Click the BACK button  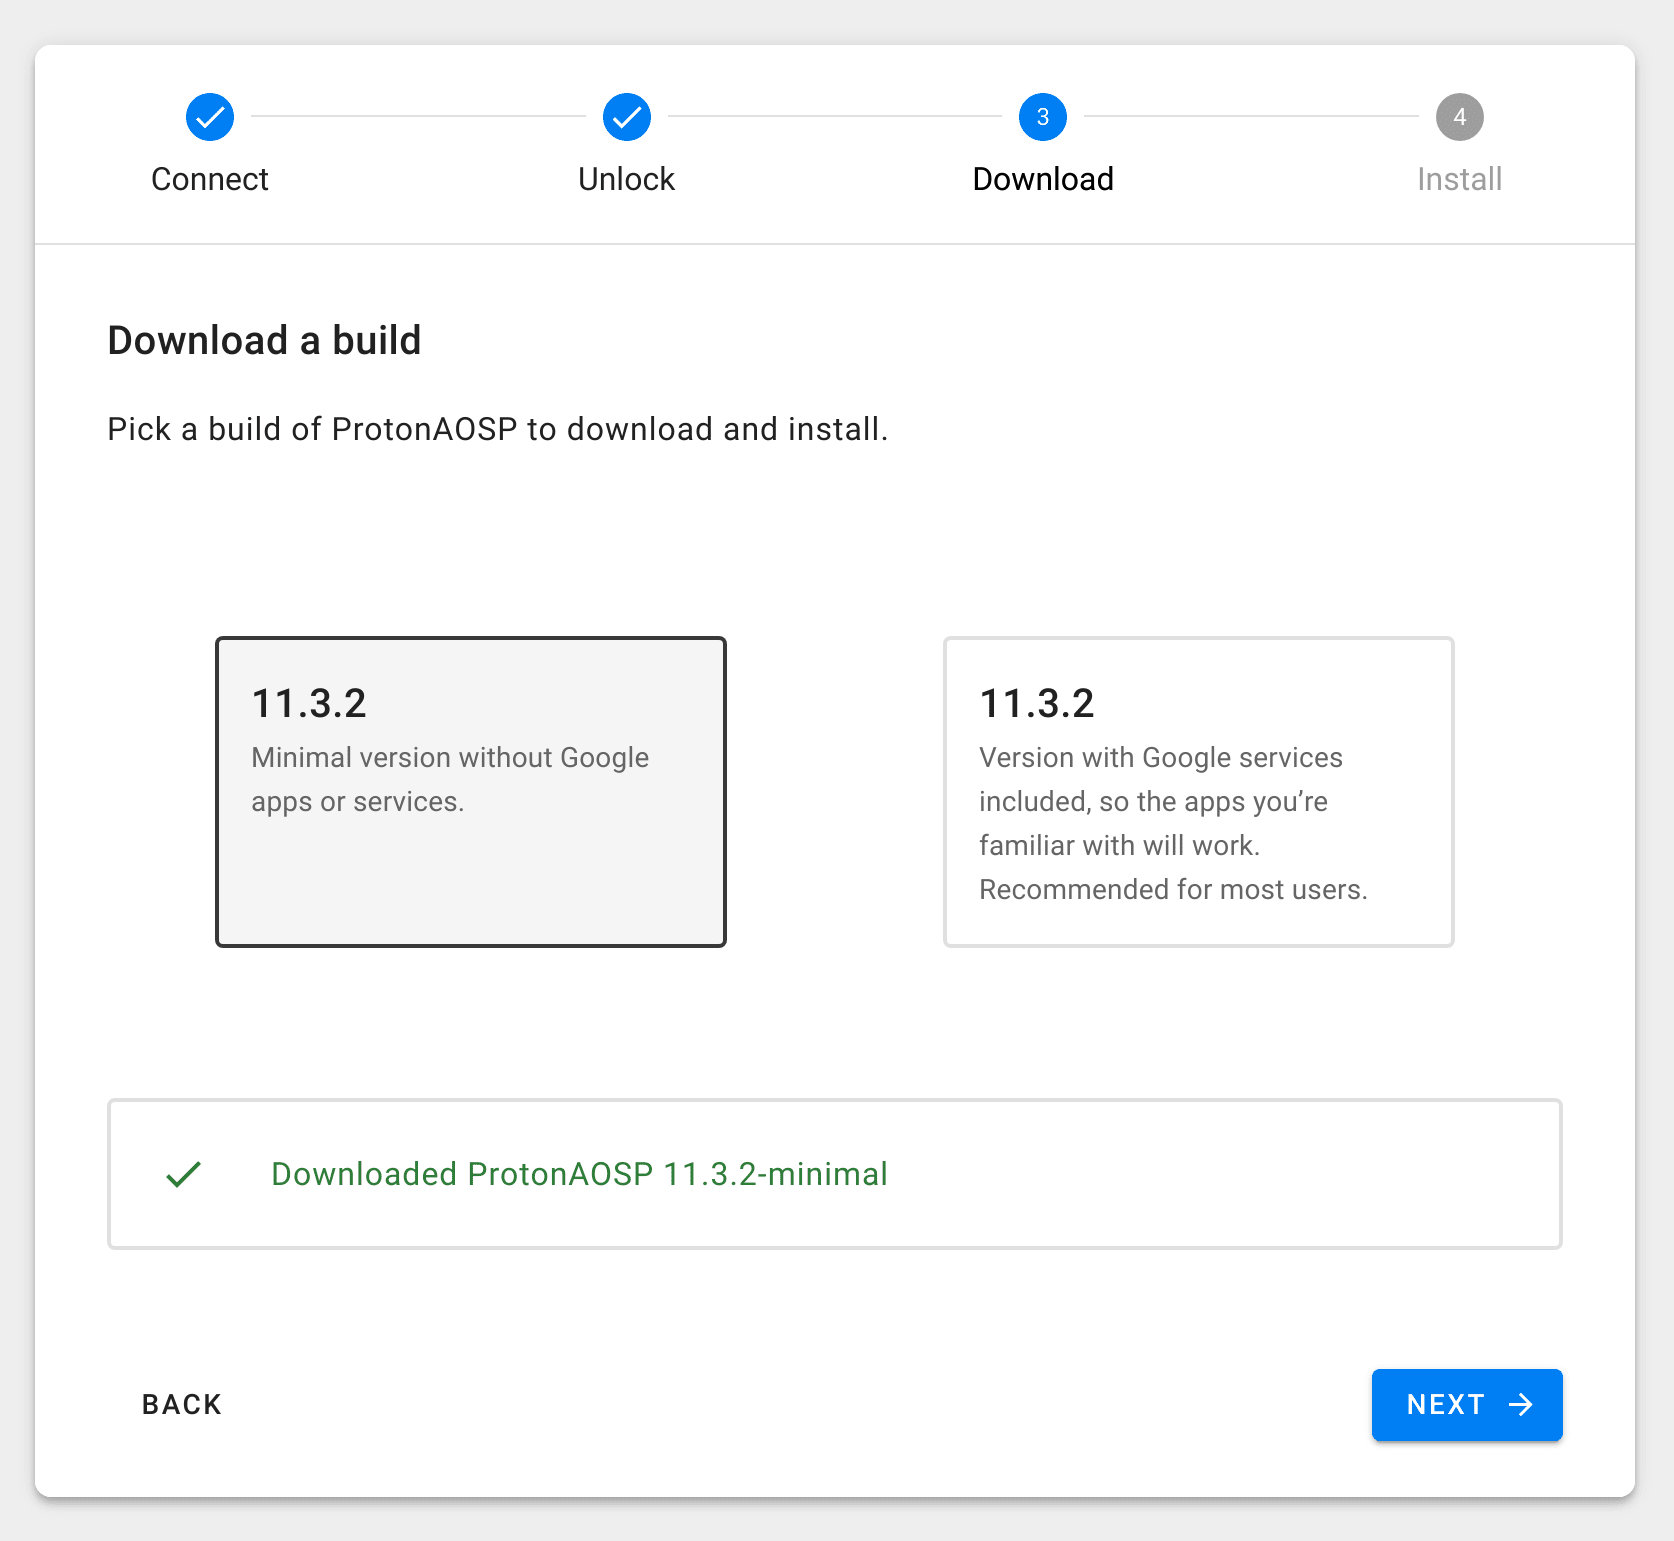[181, 1405]
